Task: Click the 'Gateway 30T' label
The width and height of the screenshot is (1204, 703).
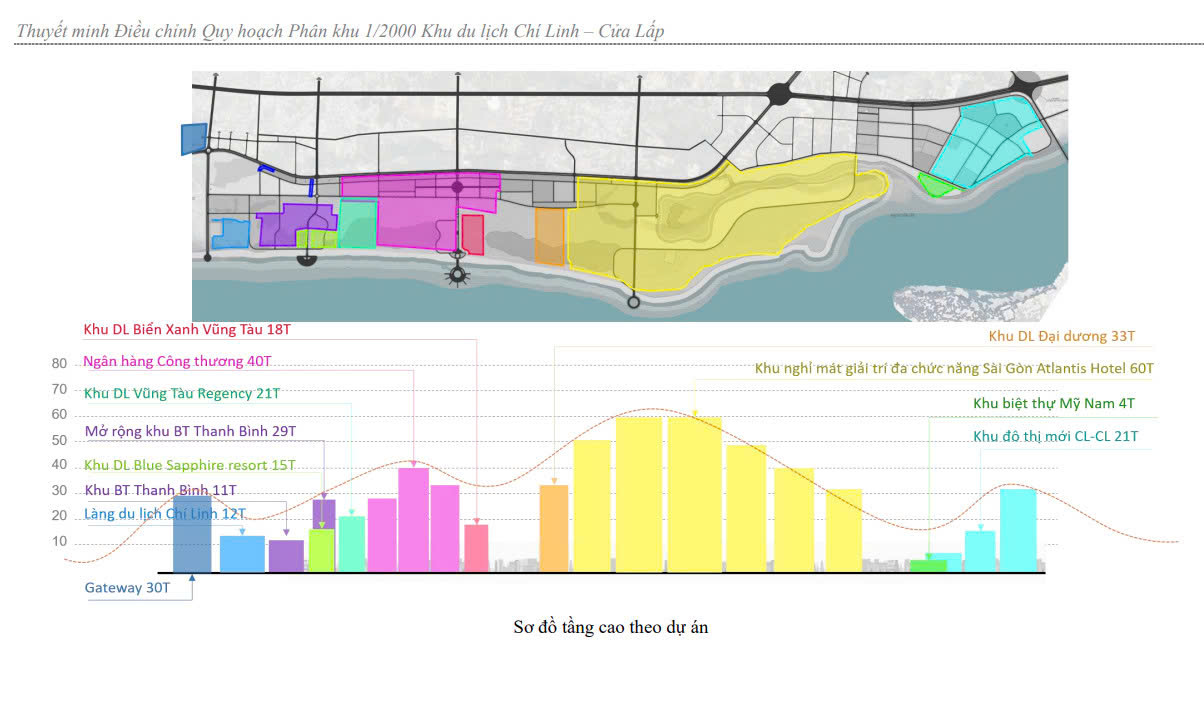Action: [127, 588]
